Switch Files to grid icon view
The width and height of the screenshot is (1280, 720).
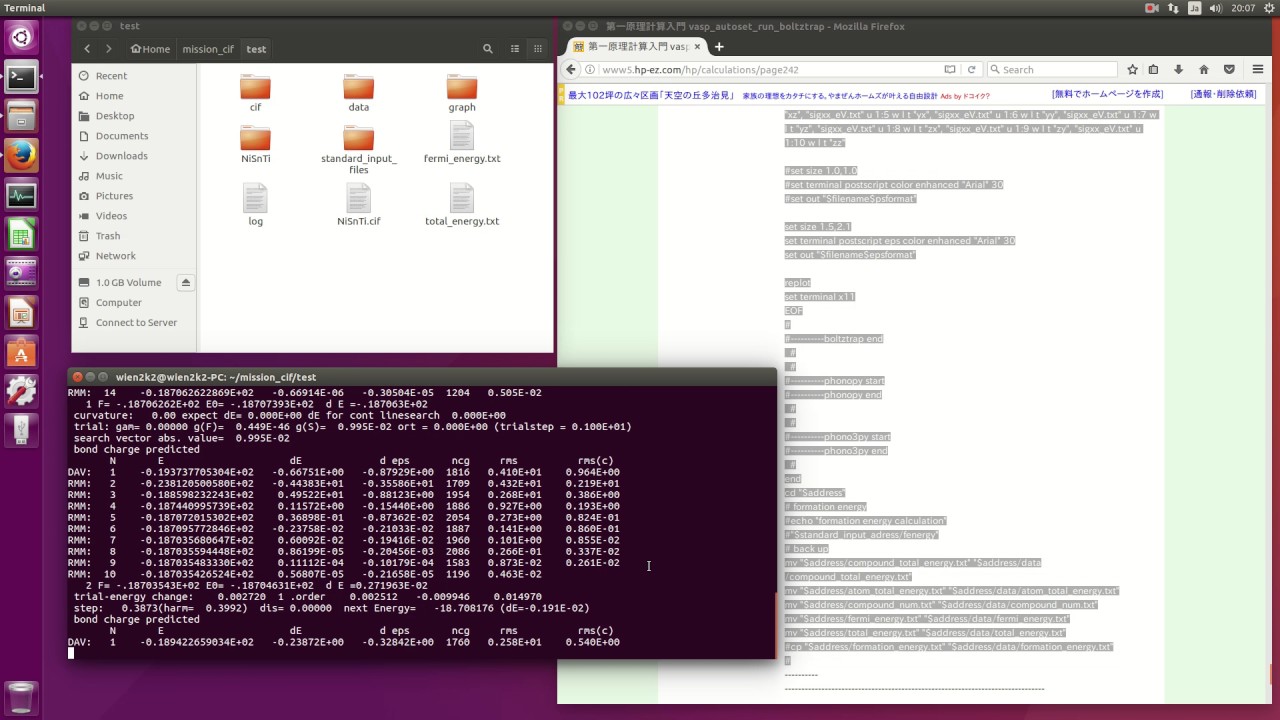(536, 49)
